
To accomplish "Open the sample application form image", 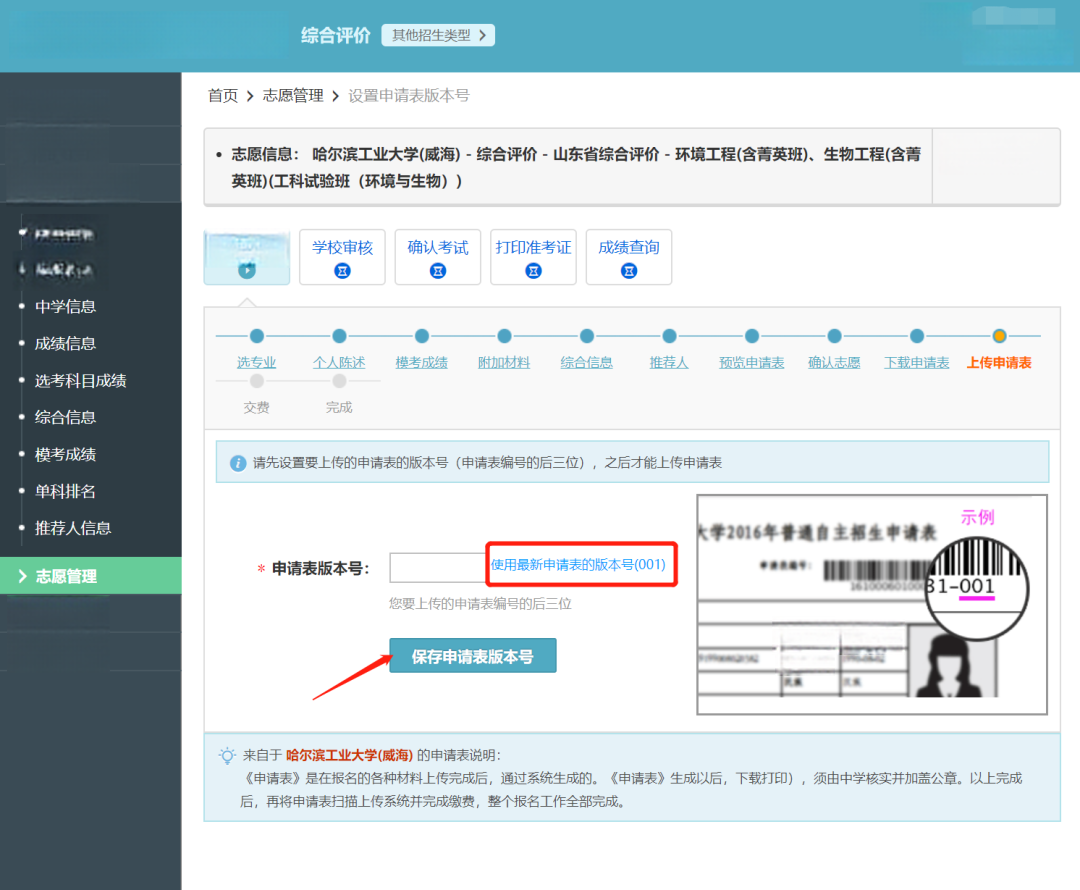I will 872,604.
